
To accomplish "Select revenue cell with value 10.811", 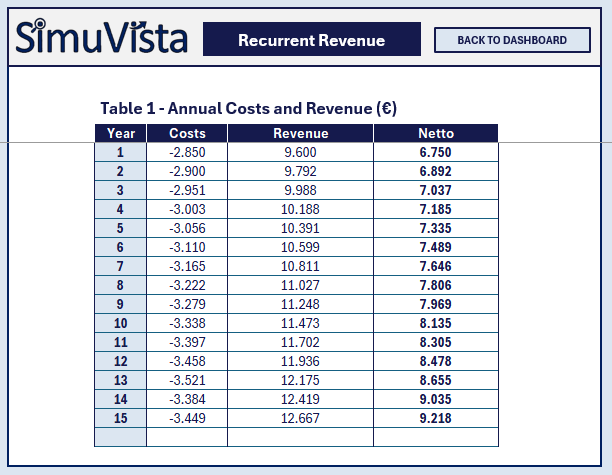I will coord(300,266).
